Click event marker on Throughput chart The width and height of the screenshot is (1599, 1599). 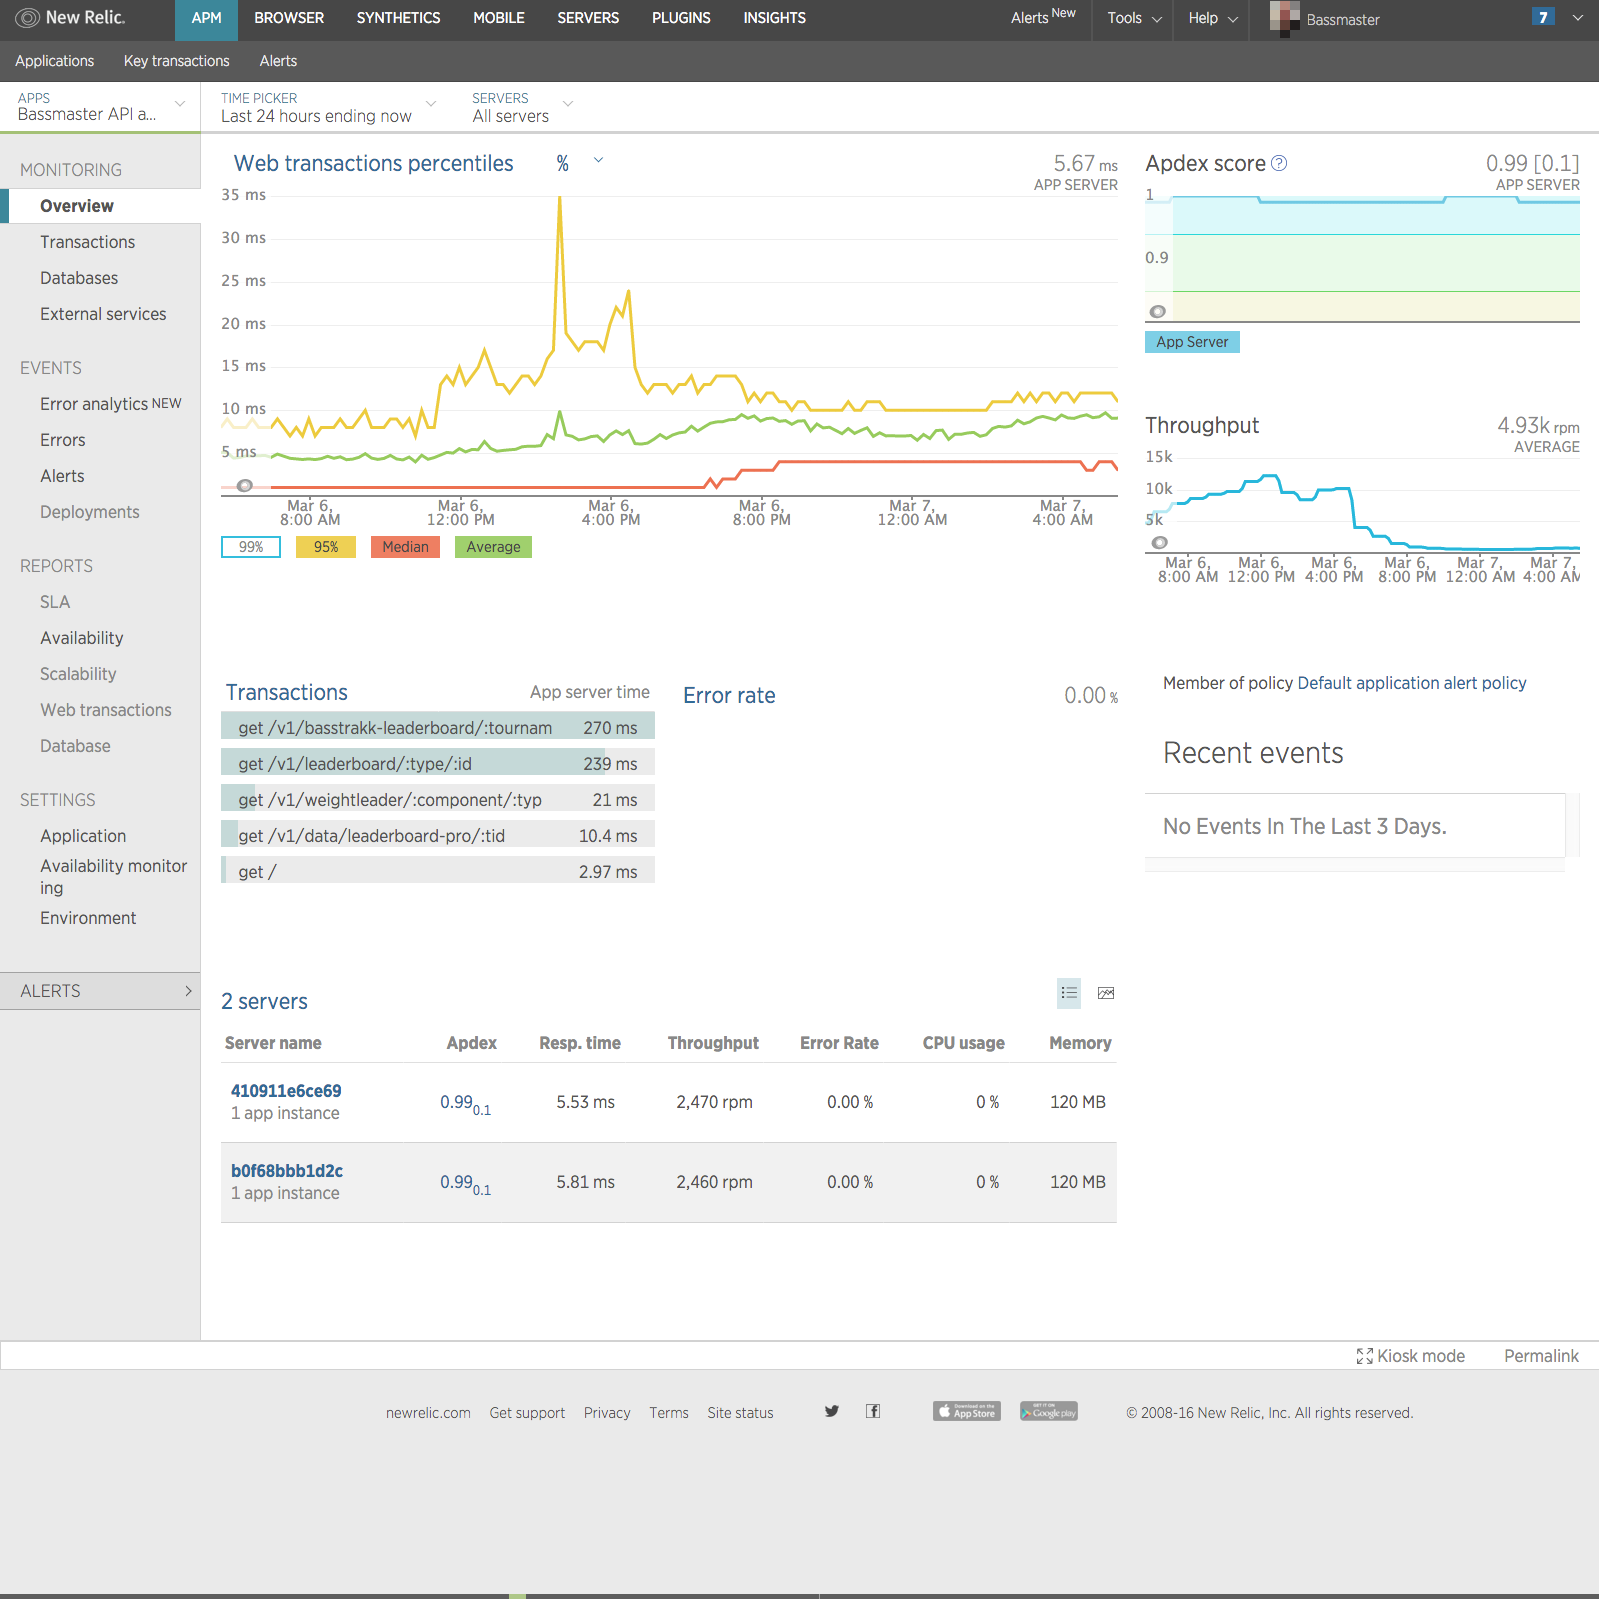(1160, 543)
